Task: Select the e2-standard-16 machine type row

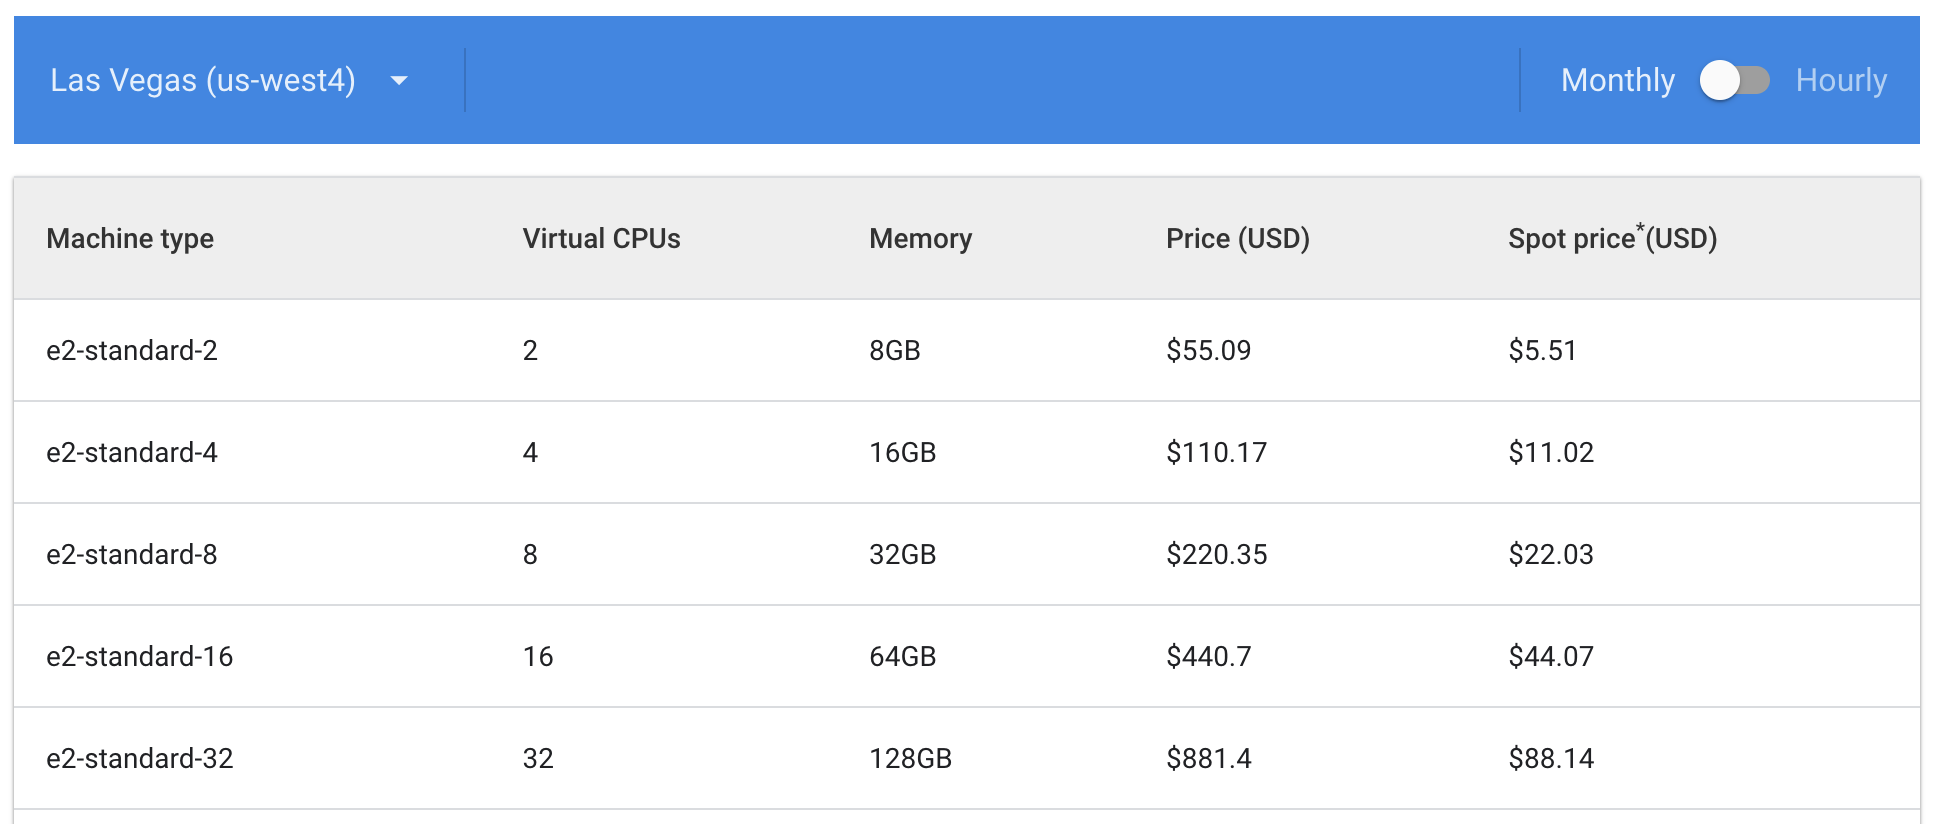Action: coord(139,657)
